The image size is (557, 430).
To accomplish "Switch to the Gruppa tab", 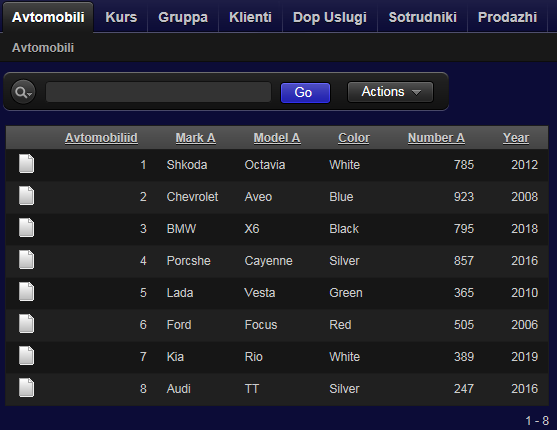I will pyautogui.click(x=183, y=17).
